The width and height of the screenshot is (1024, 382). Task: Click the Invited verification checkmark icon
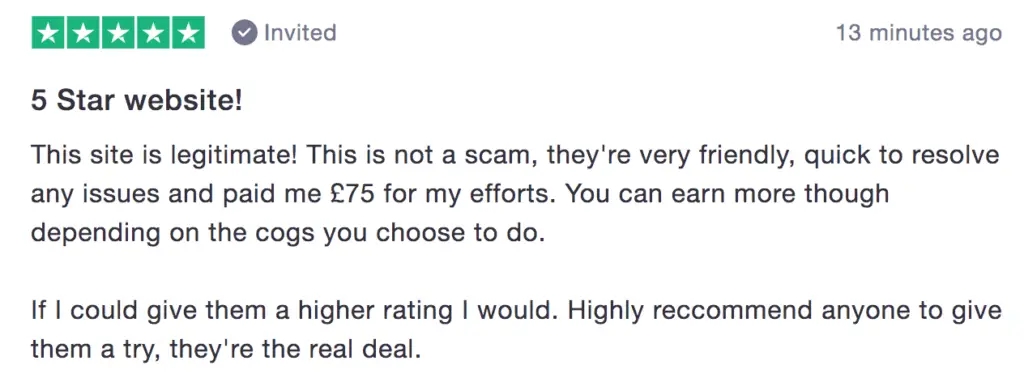pos(244,33)
